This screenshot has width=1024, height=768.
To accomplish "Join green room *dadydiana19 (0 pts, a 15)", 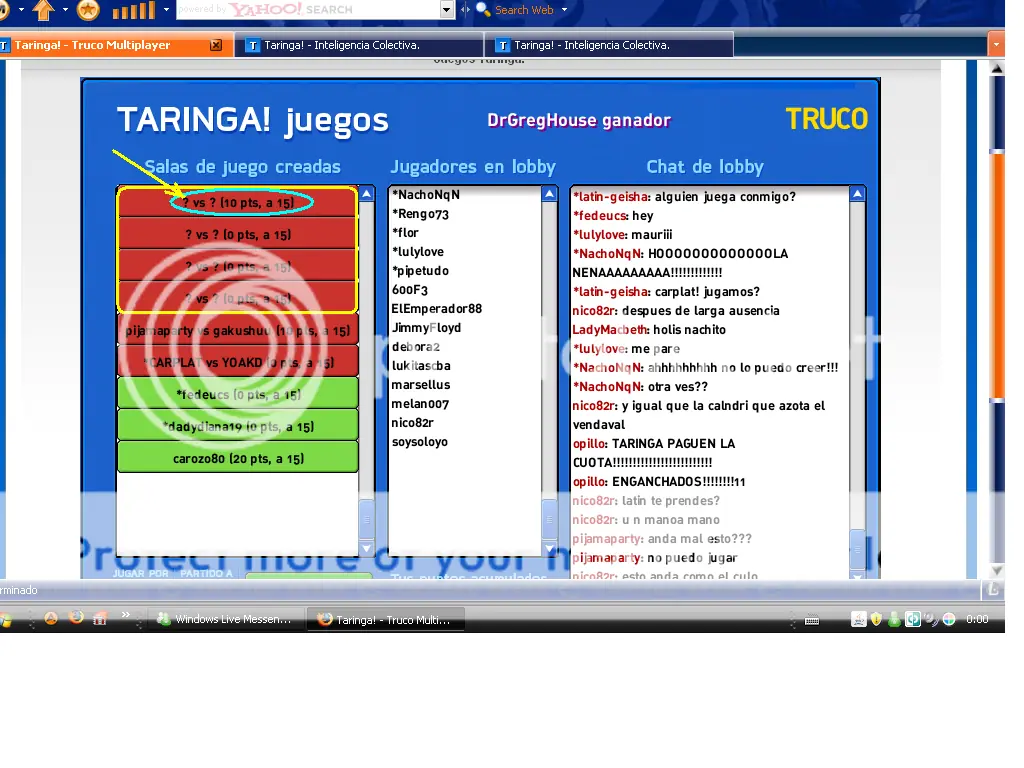I will coord(238,426).
